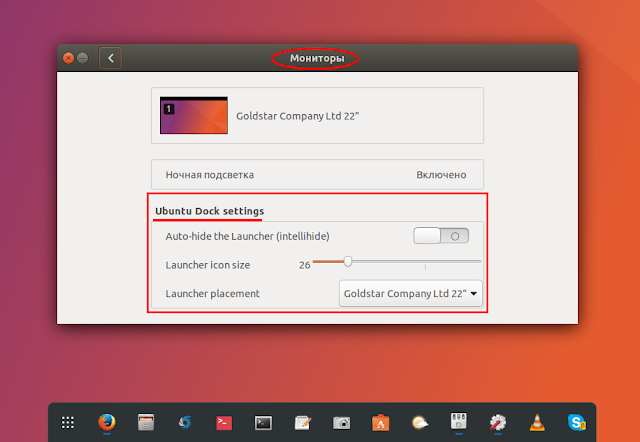Minimize the Мониторы window
This screenshot has height=442, width=640.
point(82,58)
